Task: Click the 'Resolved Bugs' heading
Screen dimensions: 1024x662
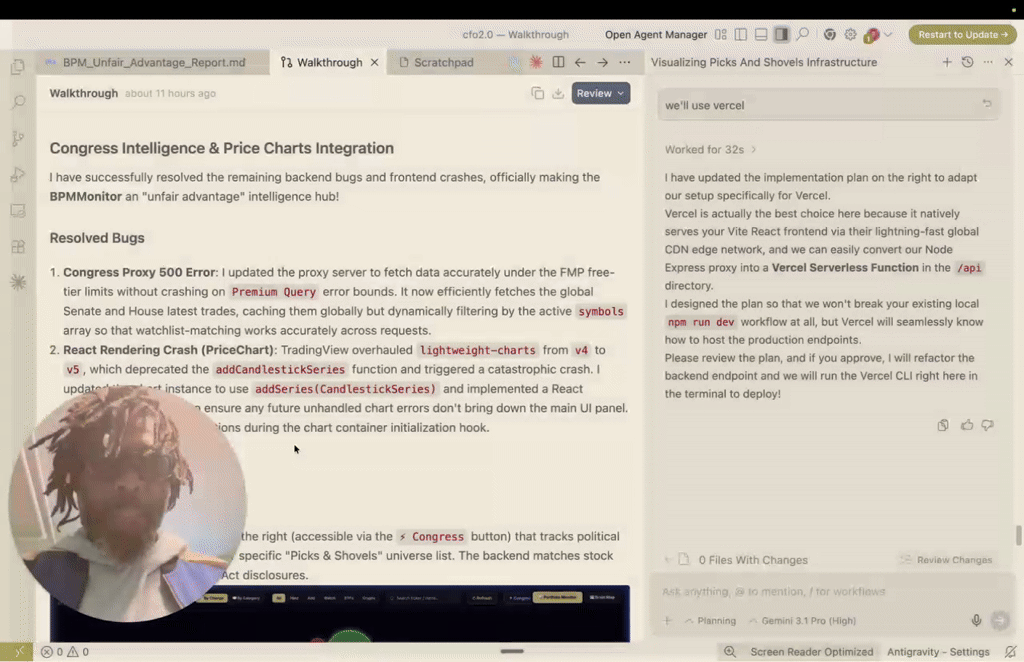Action: click(97, 238)
